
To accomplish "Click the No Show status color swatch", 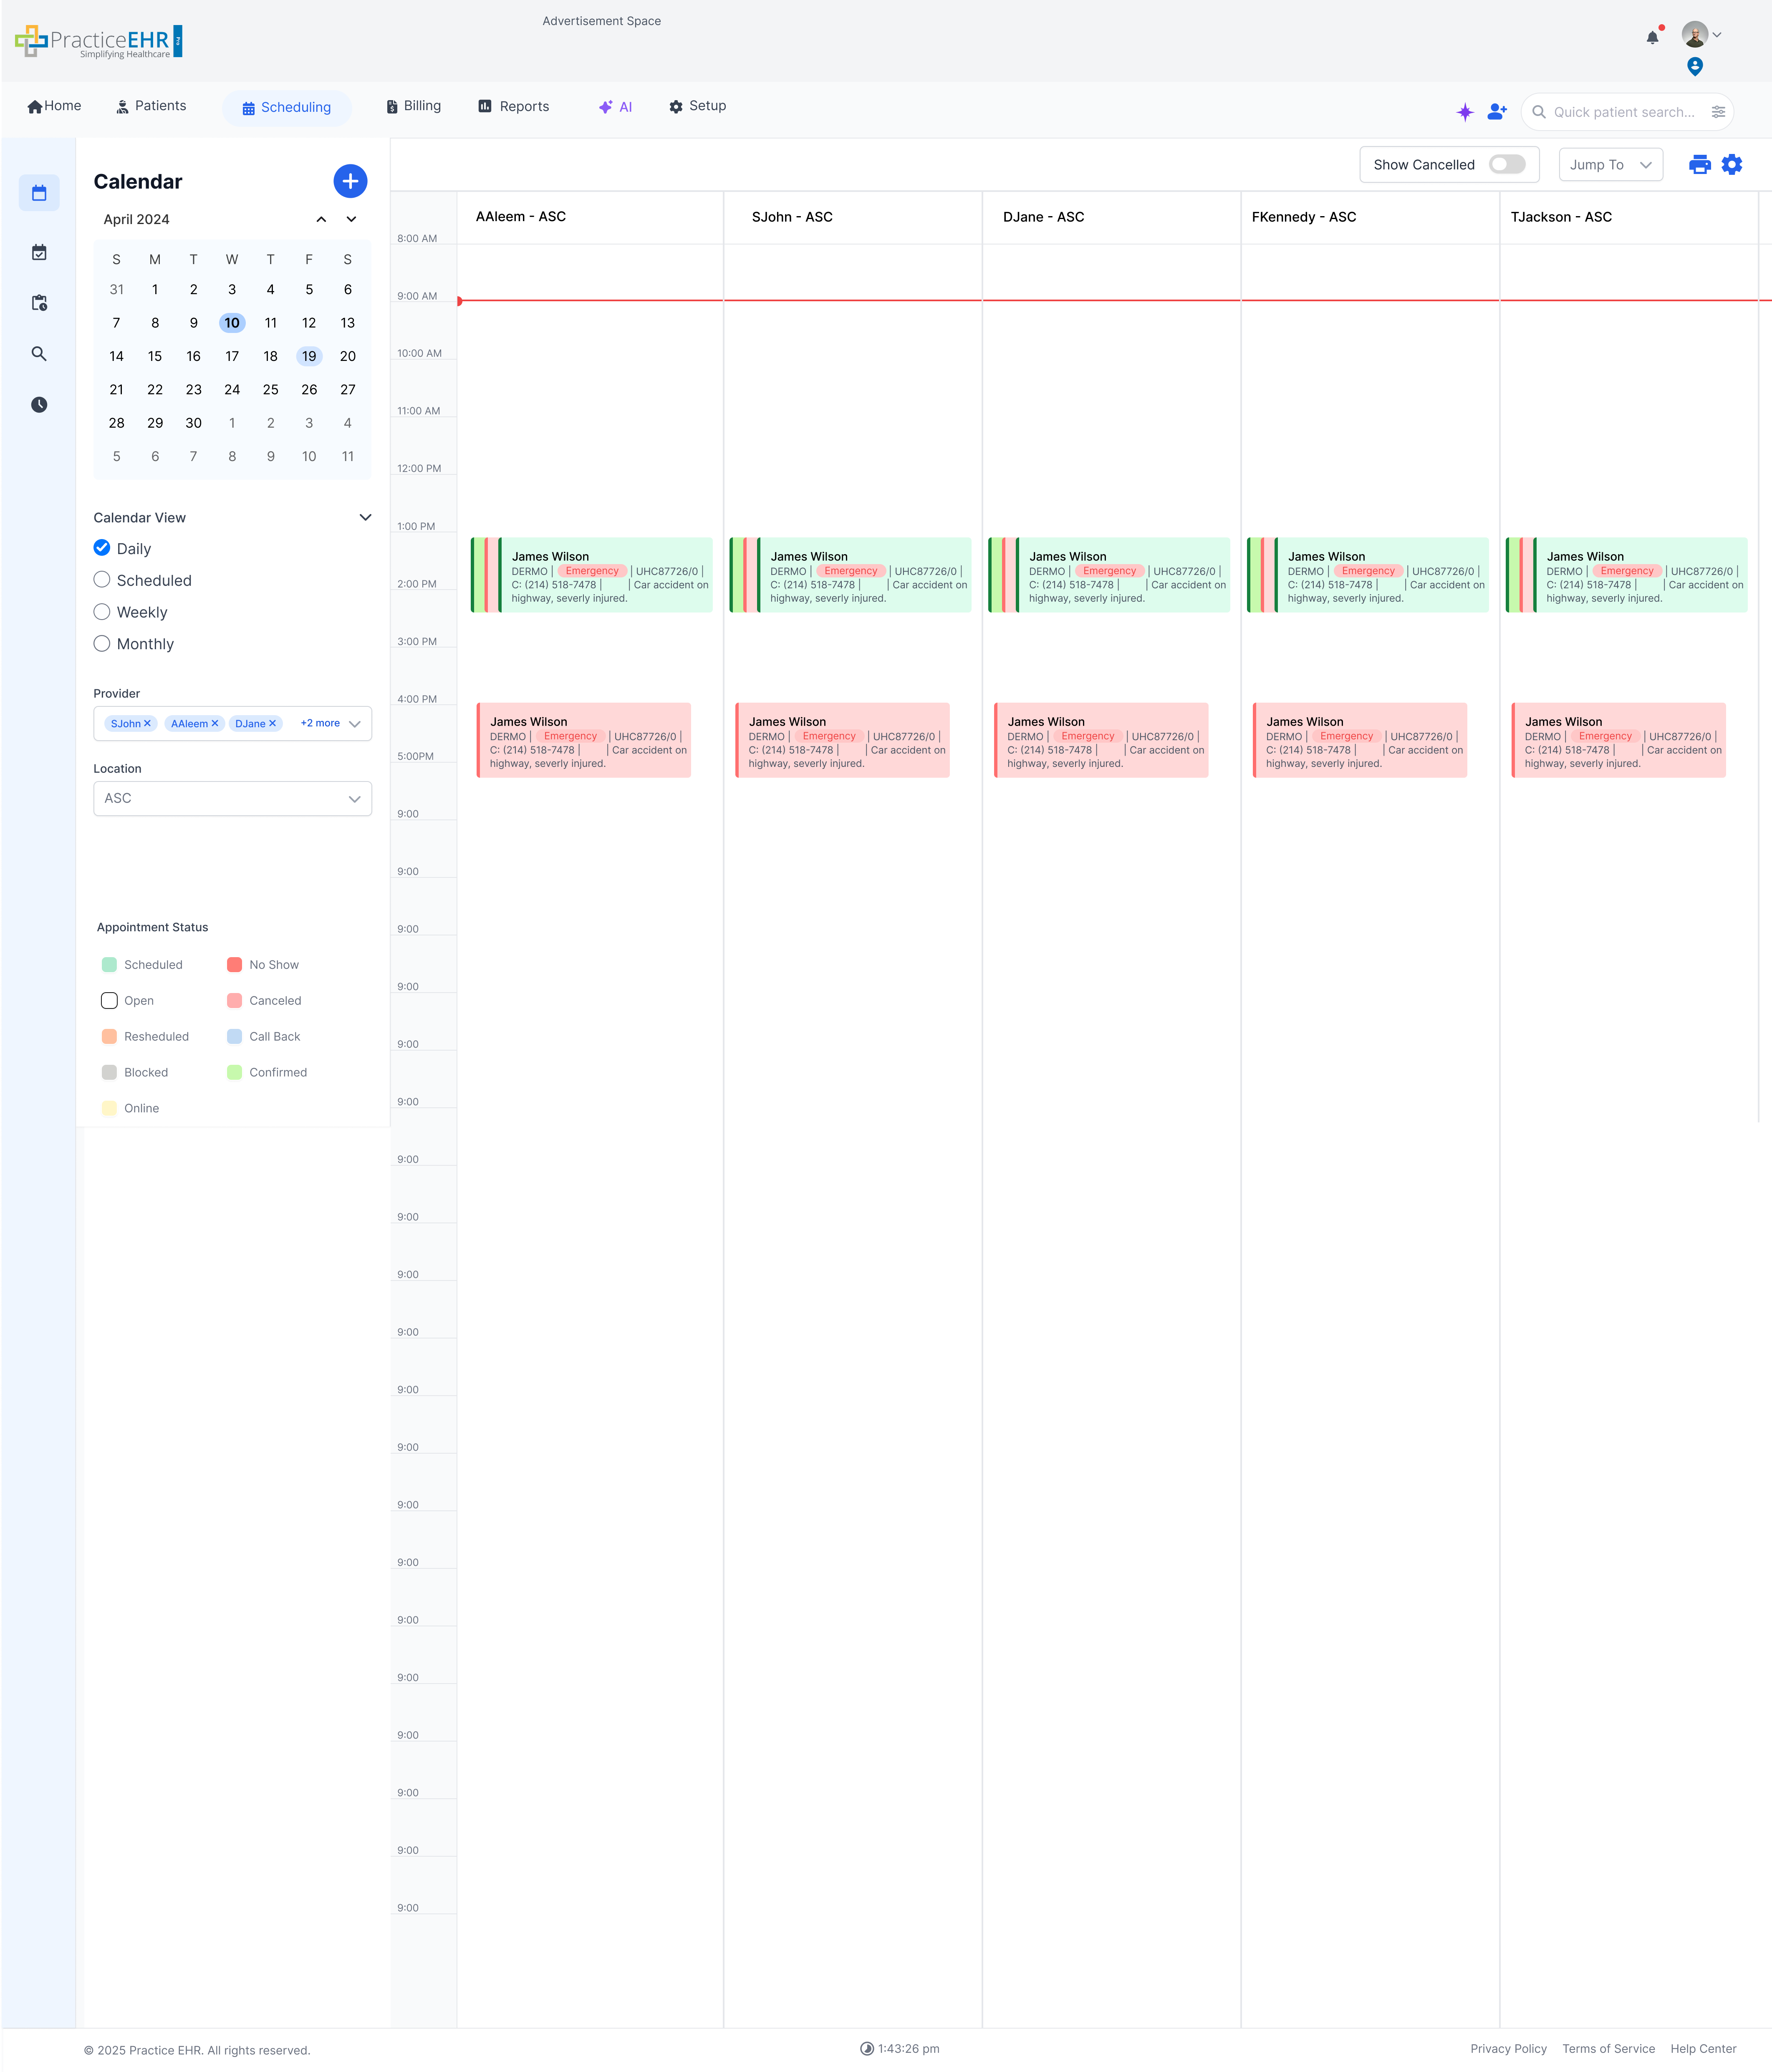I will [x=235, y=965].
